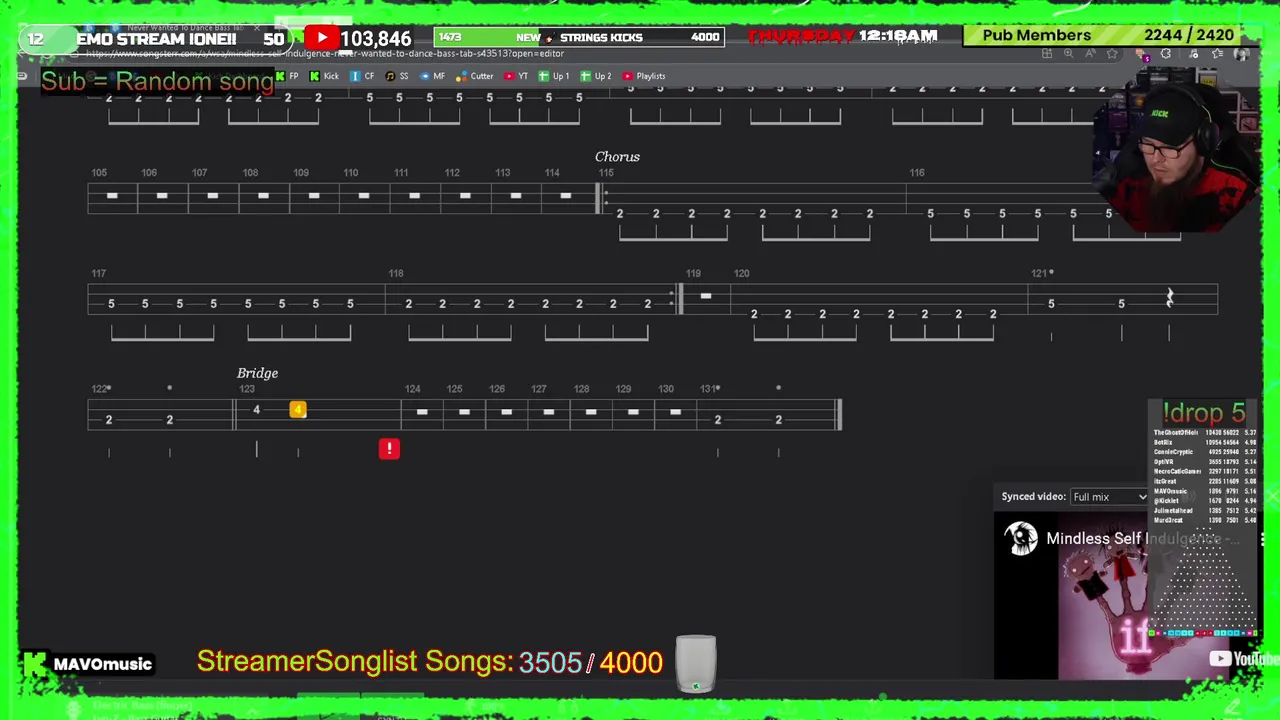
Task: Open the Kick bookmark
Action: (324, 76)
